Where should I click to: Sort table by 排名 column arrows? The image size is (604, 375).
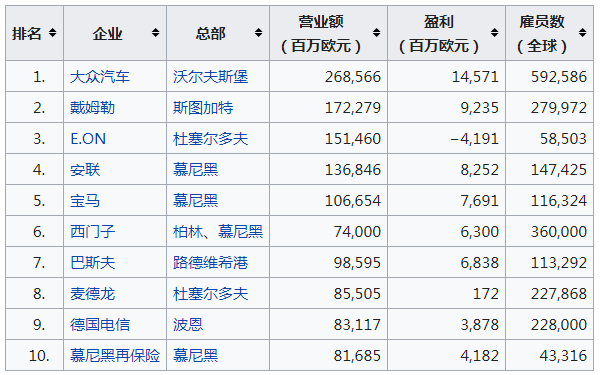pos(52,33)
